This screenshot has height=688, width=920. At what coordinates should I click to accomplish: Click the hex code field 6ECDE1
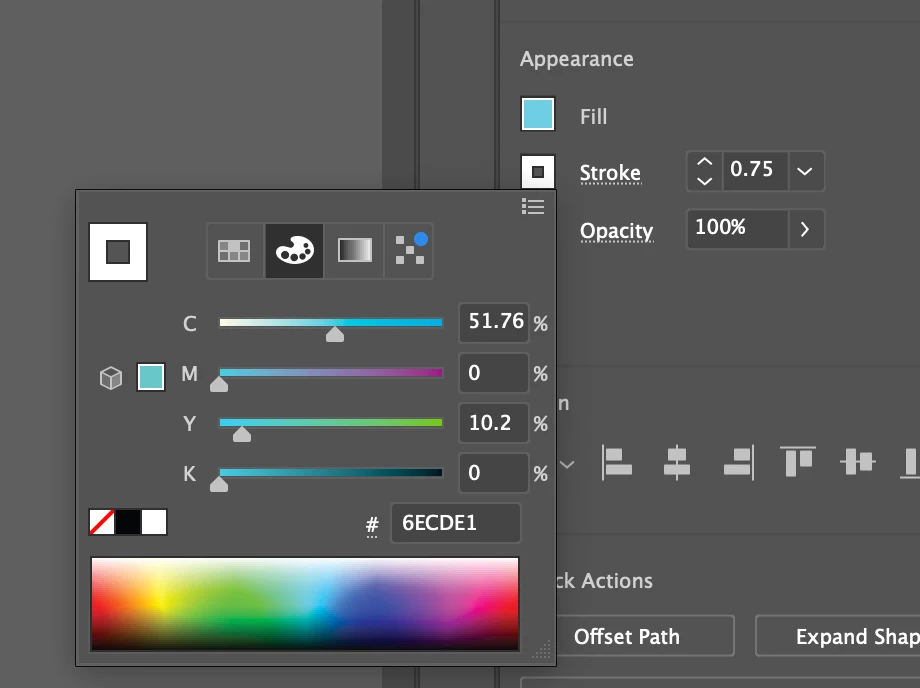point(456,523)
